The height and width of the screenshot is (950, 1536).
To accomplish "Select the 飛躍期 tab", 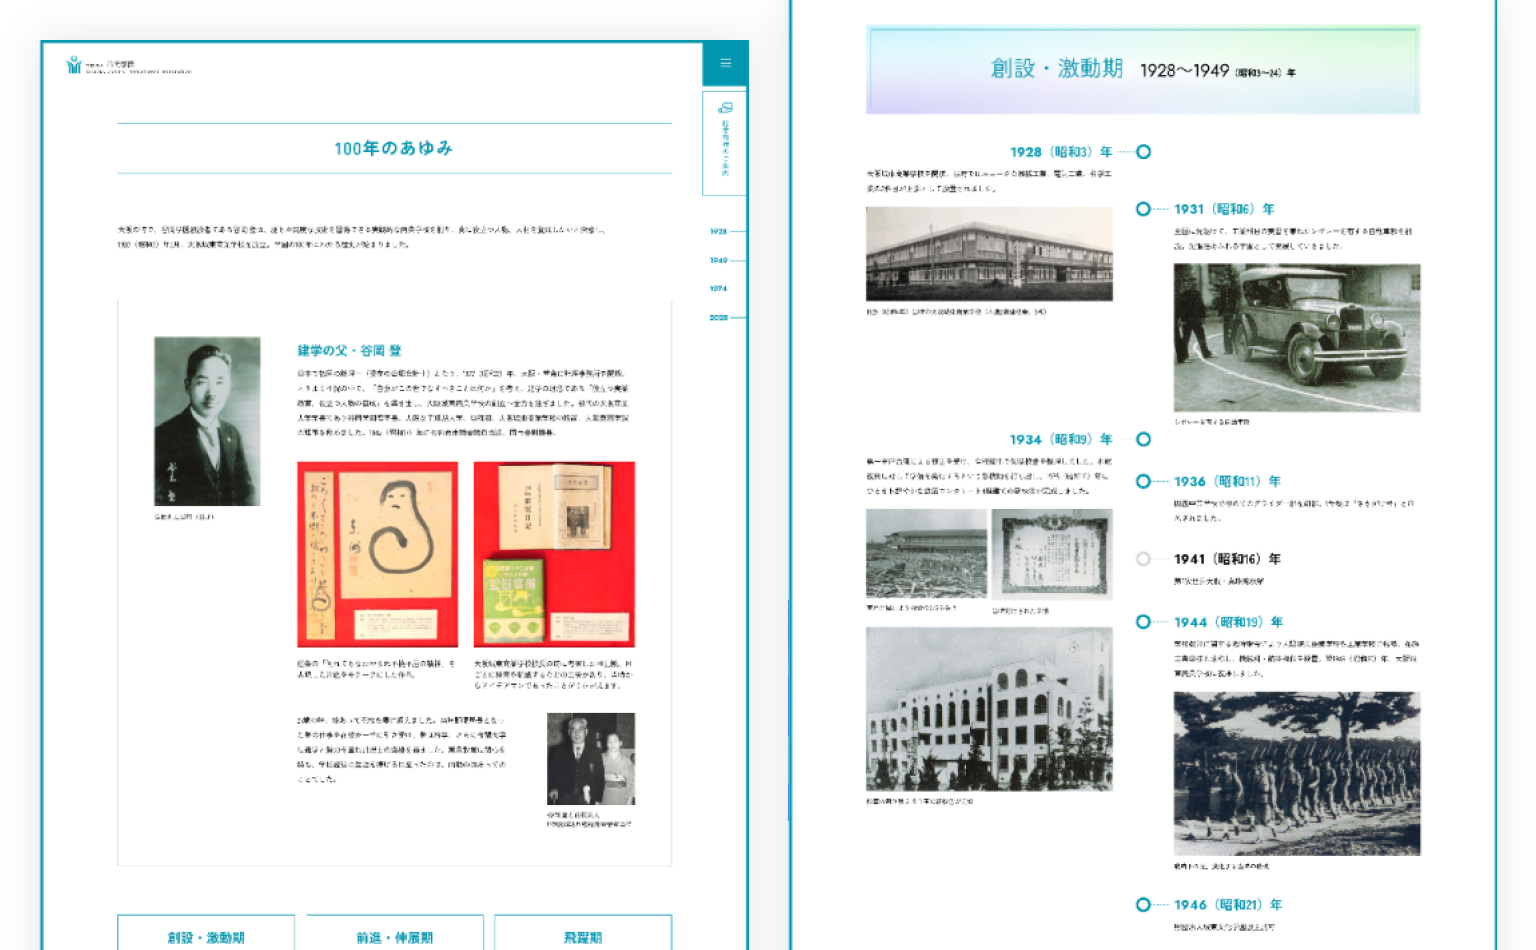I will (583, 934).
